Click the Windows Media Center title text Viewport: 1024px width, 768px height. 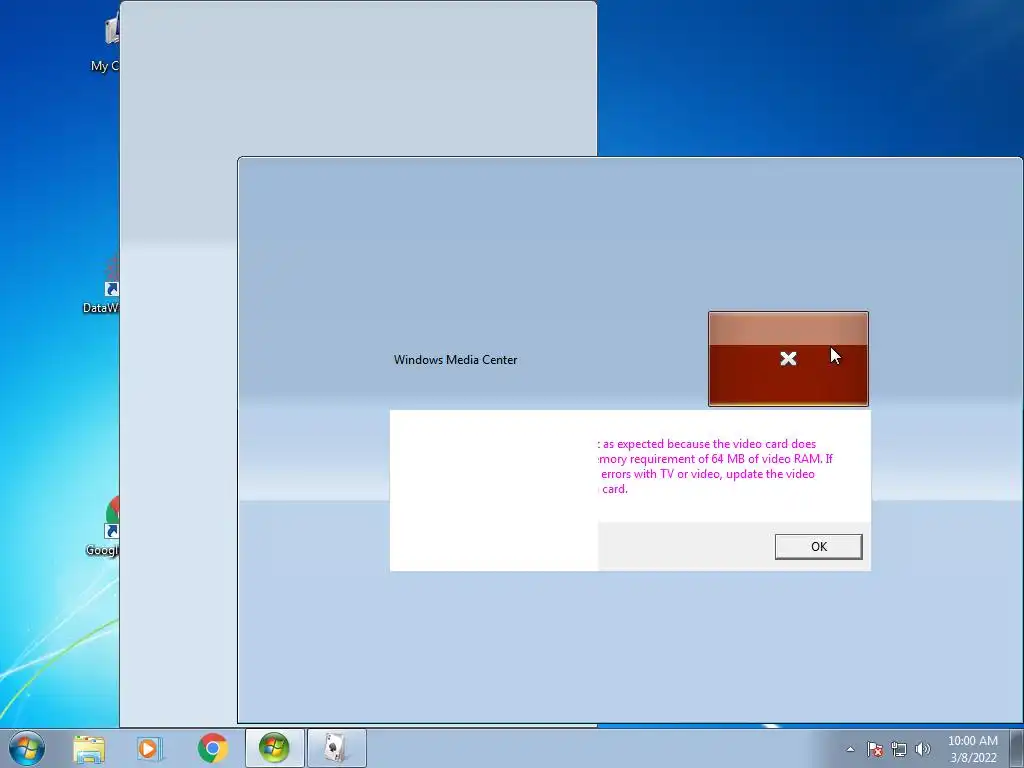pos(455,360)
